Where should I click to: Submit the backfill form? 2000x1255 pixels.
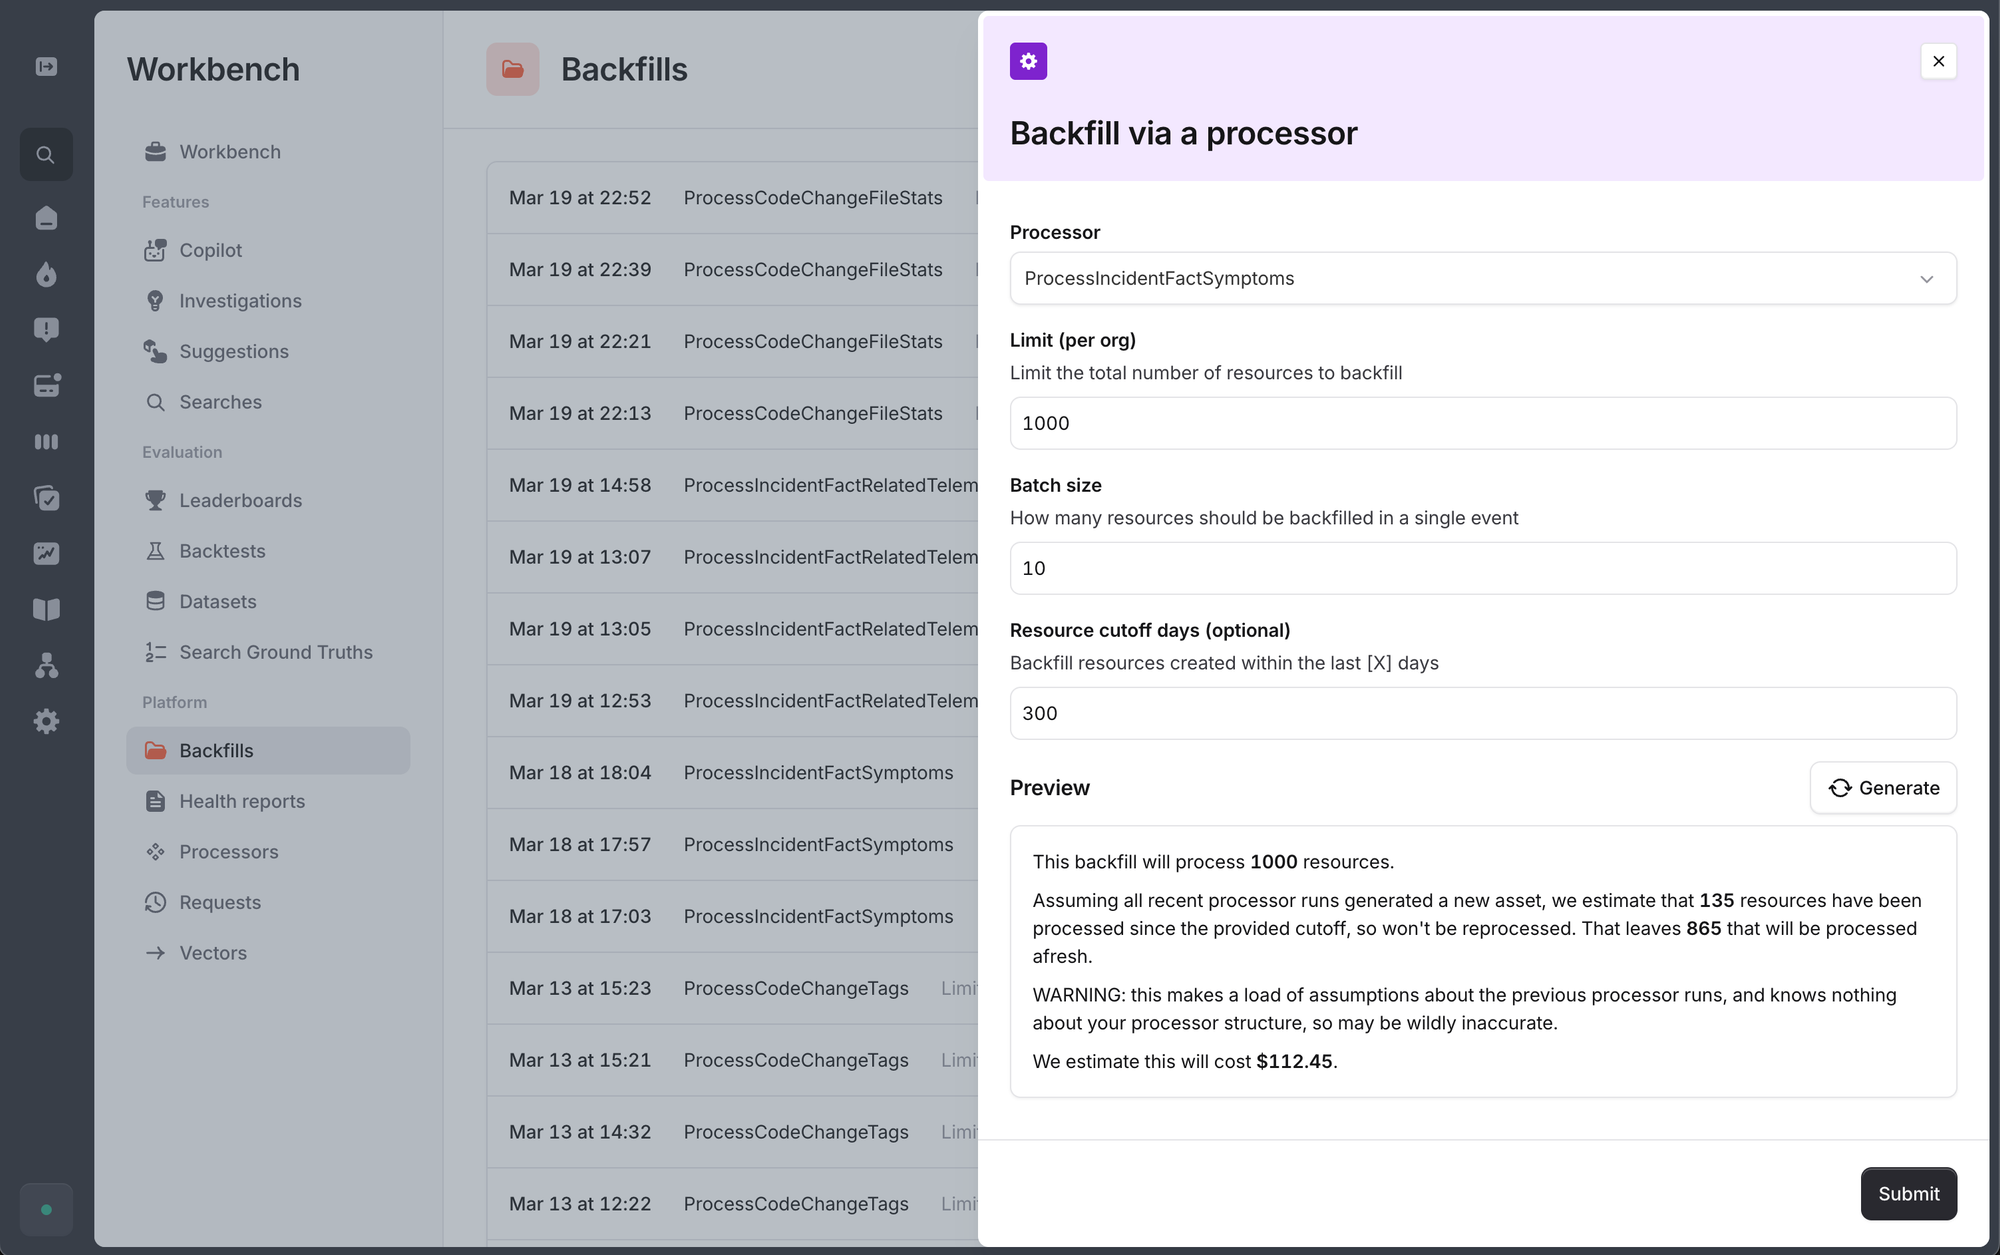[x=1908, y=1193]
